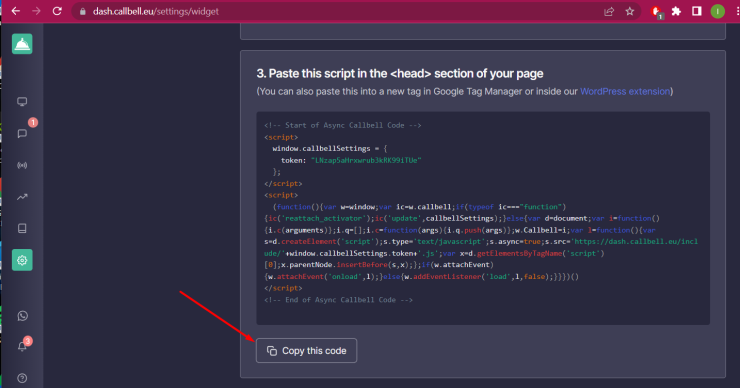The image size is (740, 388).
Task: Open the notifications bell icon
Action: [22, 346]
